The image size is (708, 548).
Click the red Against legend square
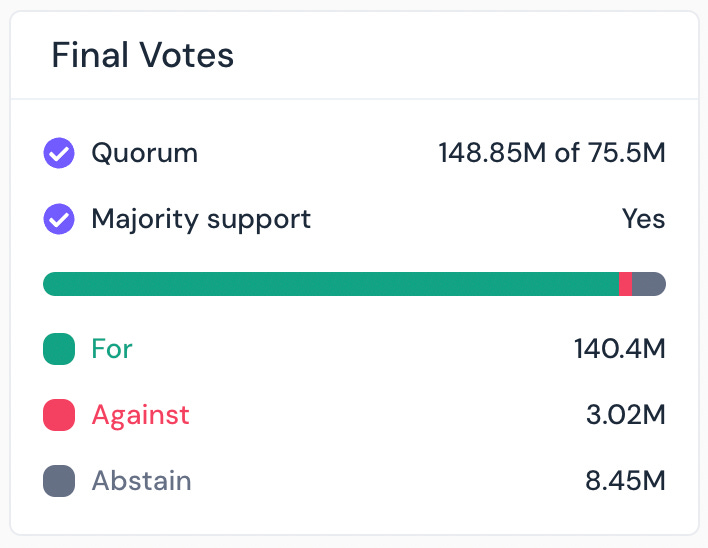[x=59, y=415]
